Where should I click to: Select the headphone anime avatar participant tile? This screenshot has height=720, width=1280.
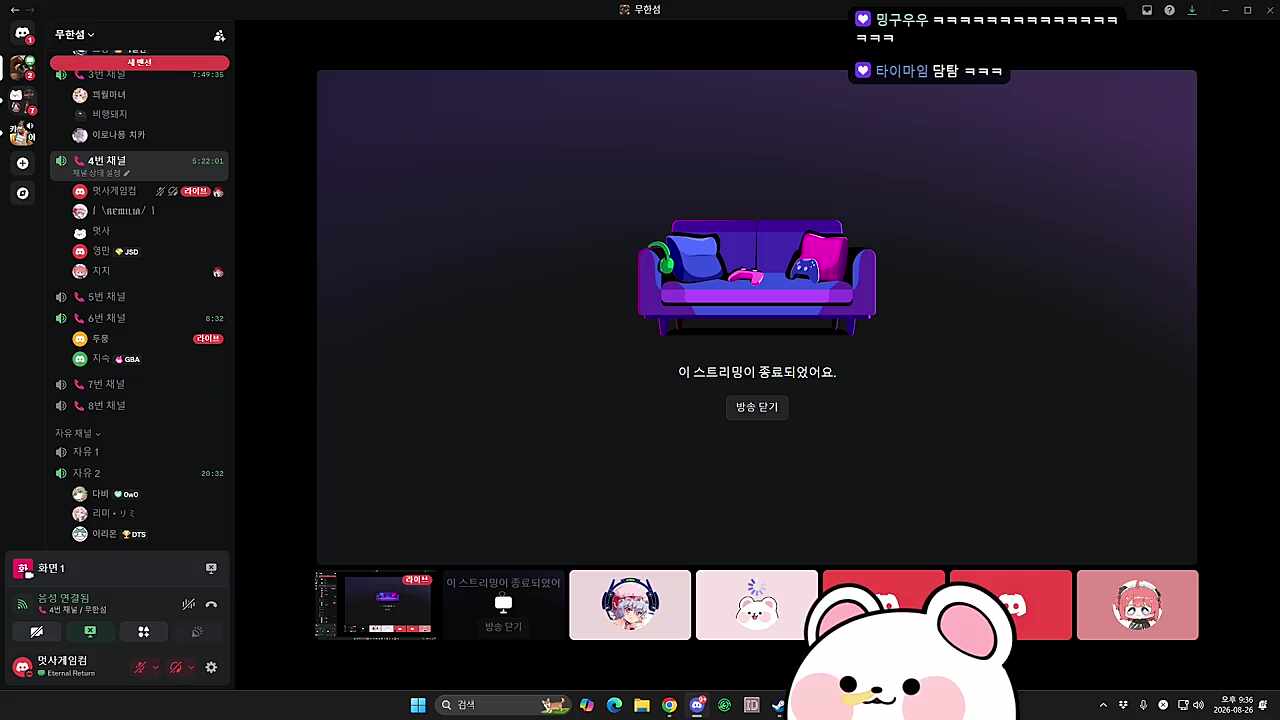coord(630,605)
